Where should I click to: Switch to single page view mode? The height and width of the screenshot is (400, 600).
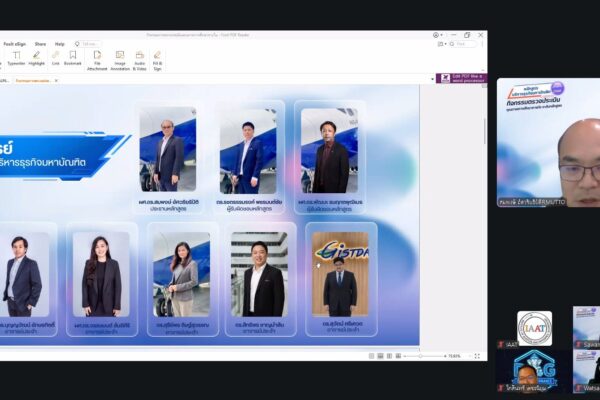(x=371, y=356)
